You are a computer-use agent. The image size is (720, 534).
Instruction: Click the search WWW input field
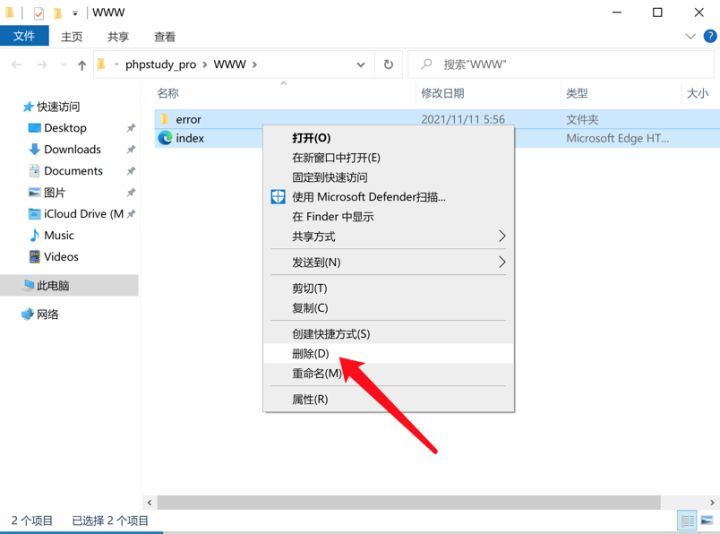coord(561,64)
